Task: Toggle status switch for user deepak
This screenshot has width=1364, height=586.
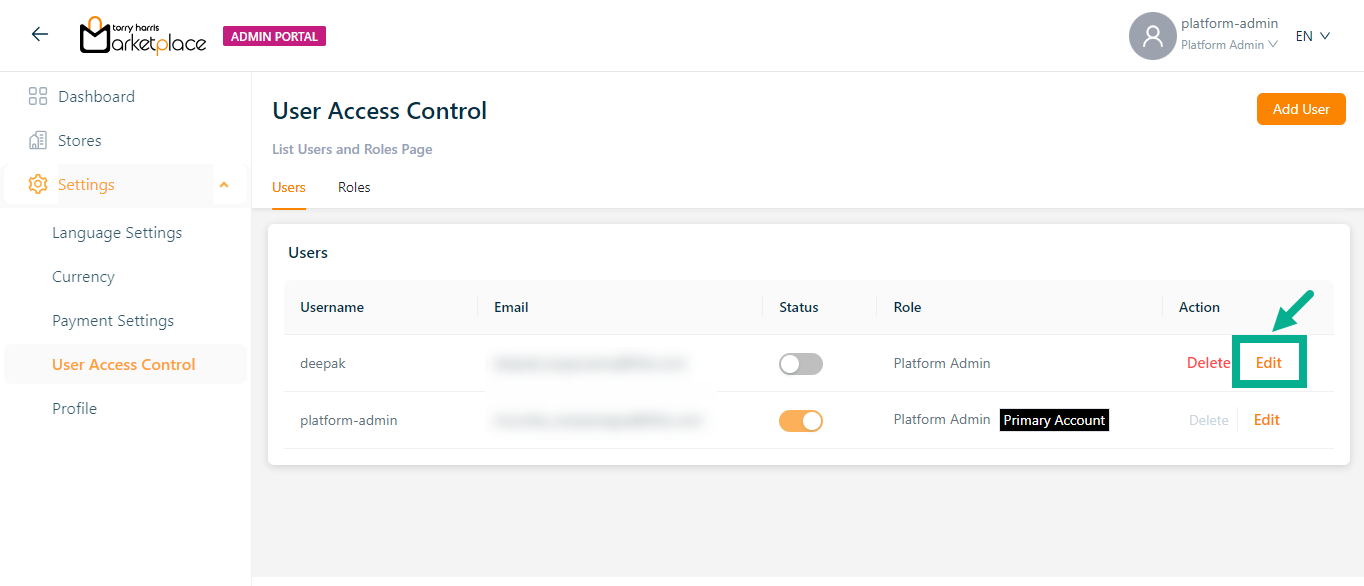Action: 801,364
